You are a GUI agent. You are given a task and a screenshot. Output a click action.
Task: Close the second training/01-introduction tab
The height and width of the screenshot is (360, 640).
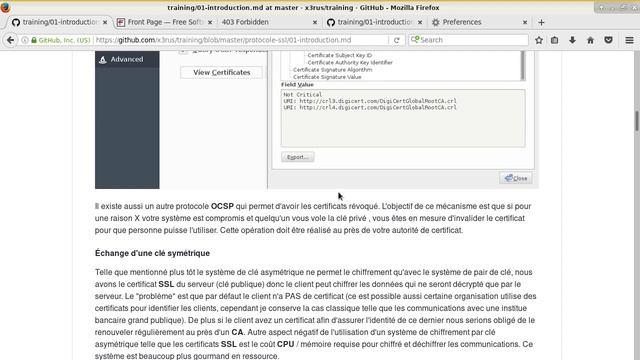420,22
